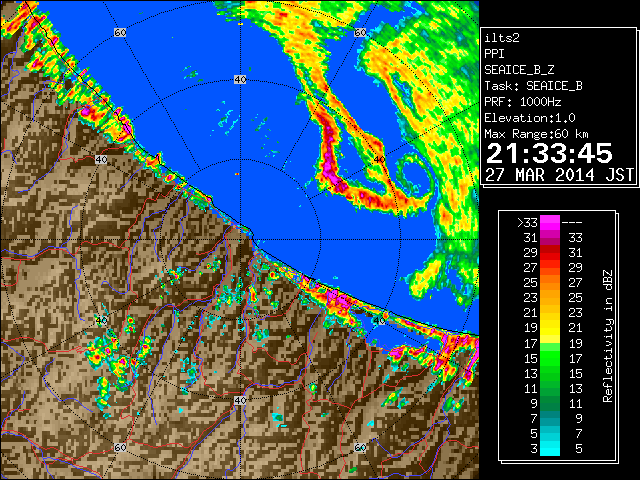Click the '5' label at legend's right column bottom
Screen dimensions: 640x480
click(x=578, y=449)
